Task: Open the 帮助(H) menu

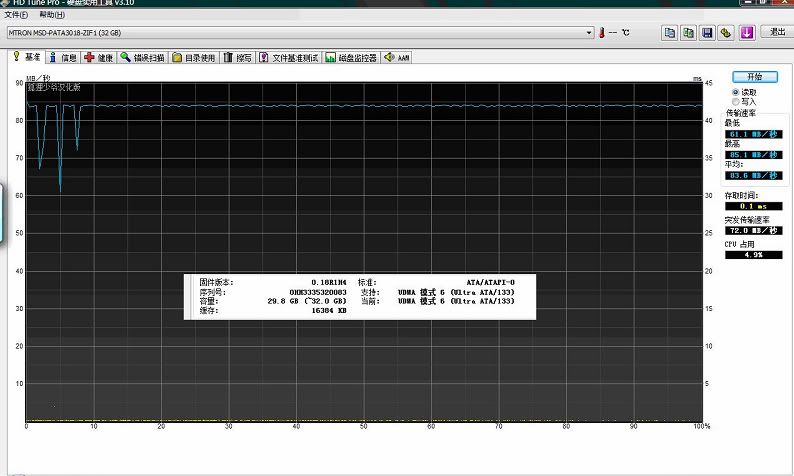Action: click(52, 15)
